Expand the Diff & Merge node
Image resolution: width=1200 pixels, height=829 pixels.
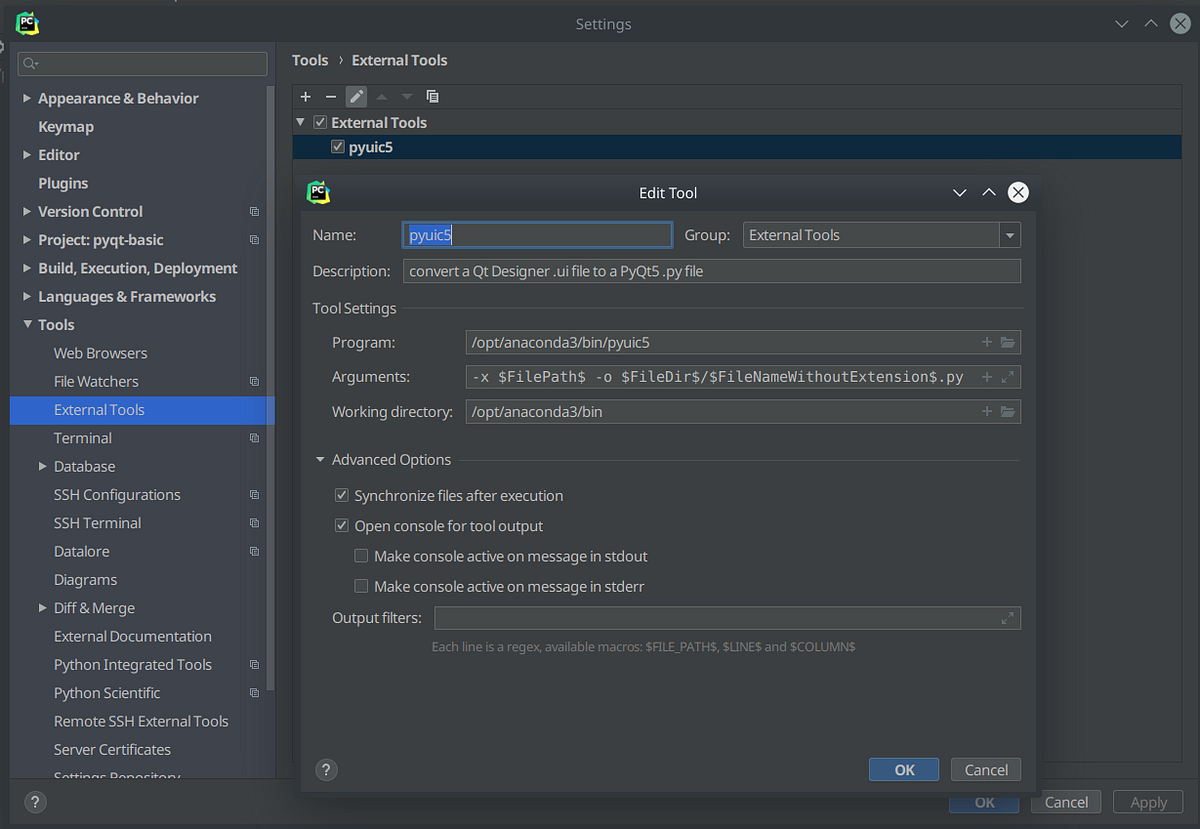point(43,608)
